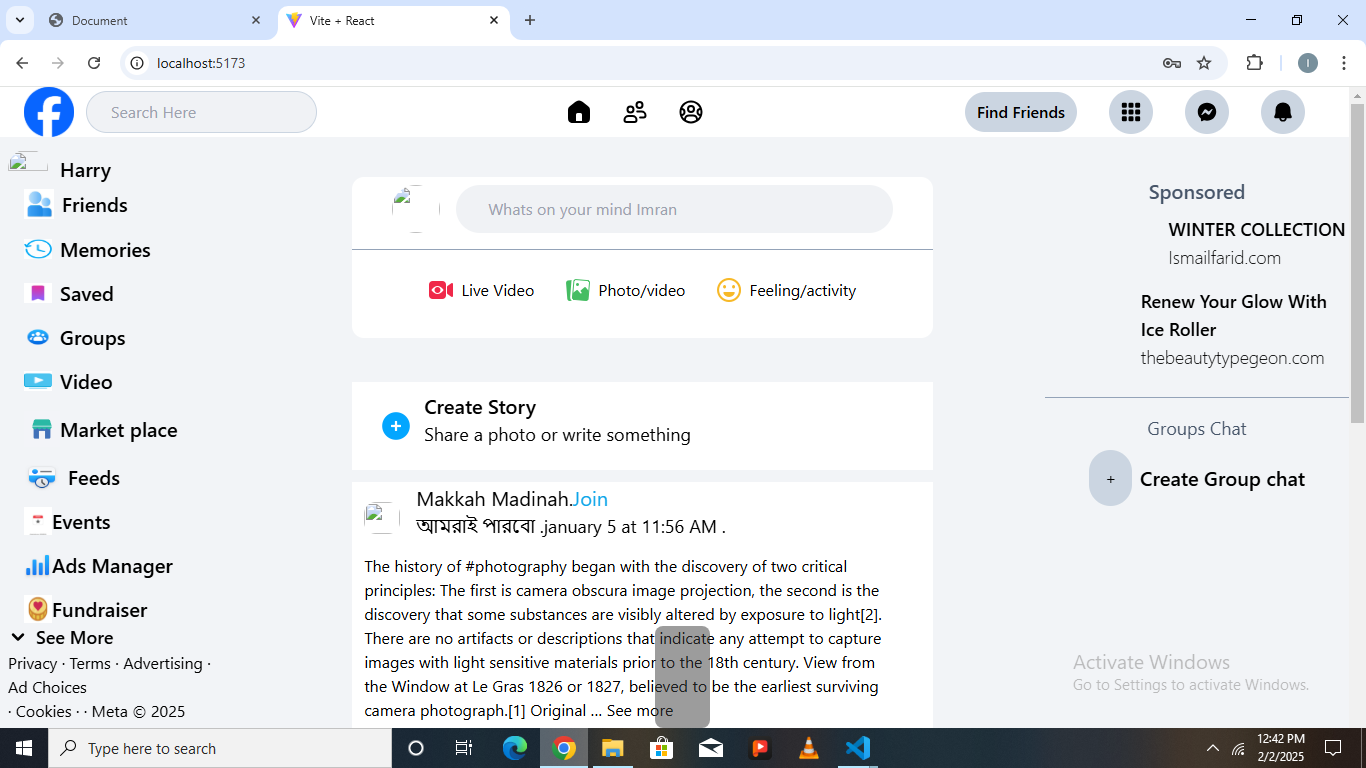Open the Chrome password key icon
The width and height of the screenshot is (1366, 768).
point(1172,63)
